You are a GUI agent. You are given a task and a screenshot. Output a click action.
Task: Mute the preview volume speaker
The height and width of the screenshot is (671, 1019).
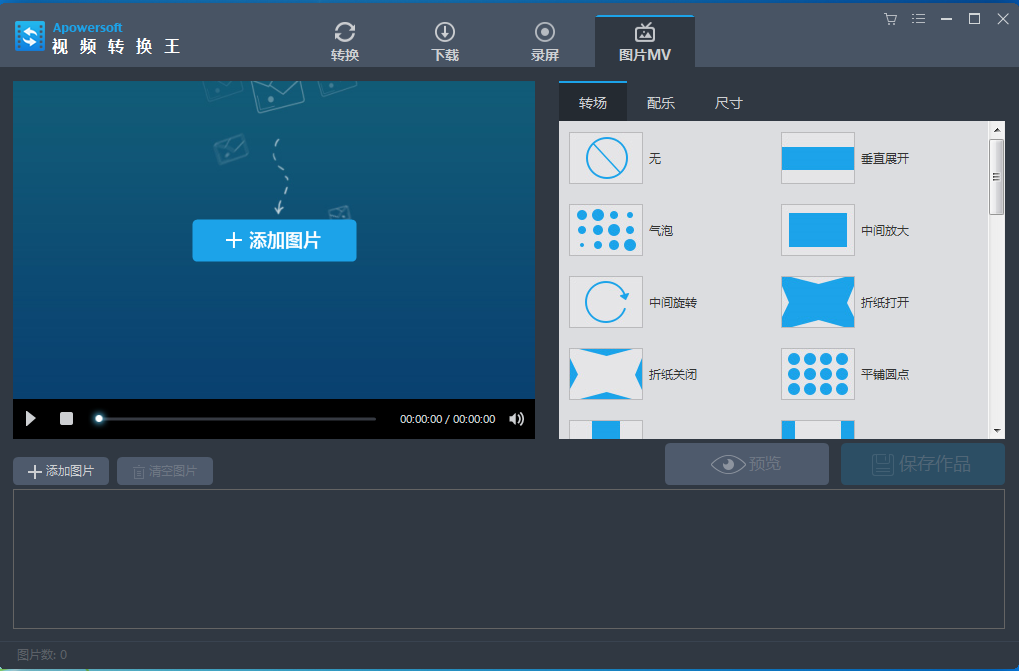[x=516, y=419]
